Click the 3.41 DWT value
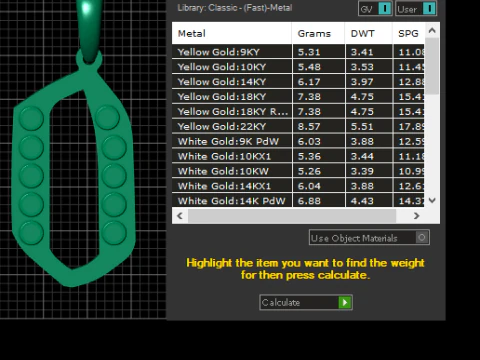The height and width of the screenshot is (360, 480). pos(362,52)
